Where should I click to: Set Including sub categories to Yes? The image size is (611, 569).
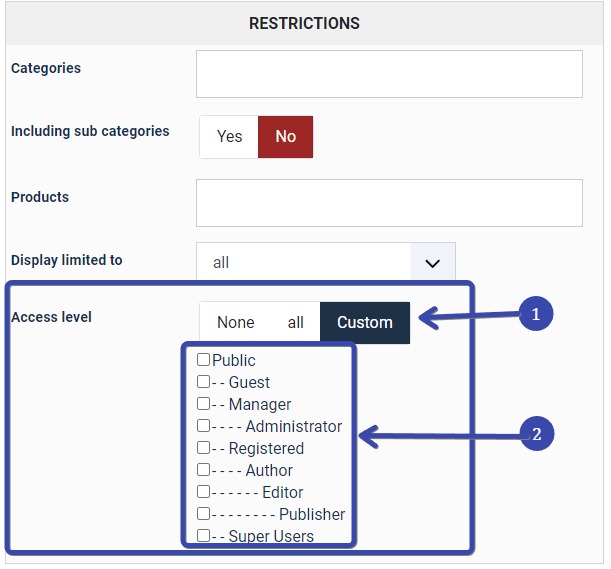pyautogui.click(x=229, y=137)
